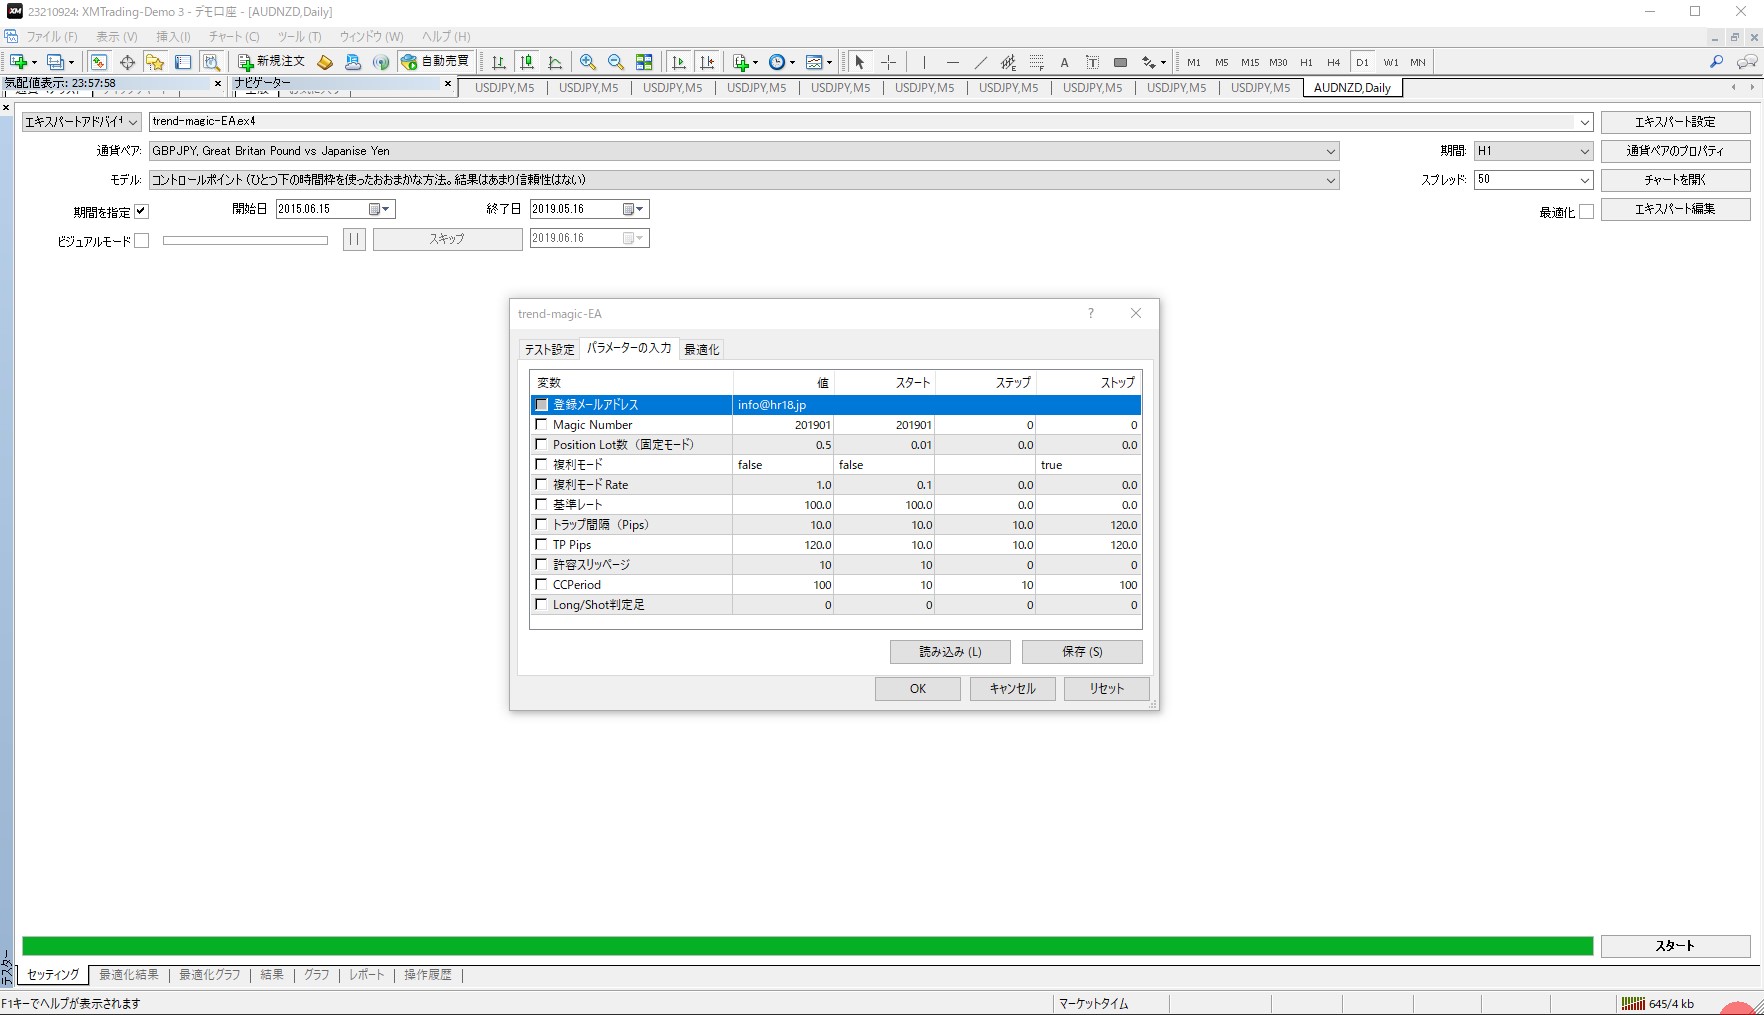This screenshot has height=1015, width=1764.
Task: Uncheck the 期間を指定 date range checkbox
Action: tap(141, 211)
